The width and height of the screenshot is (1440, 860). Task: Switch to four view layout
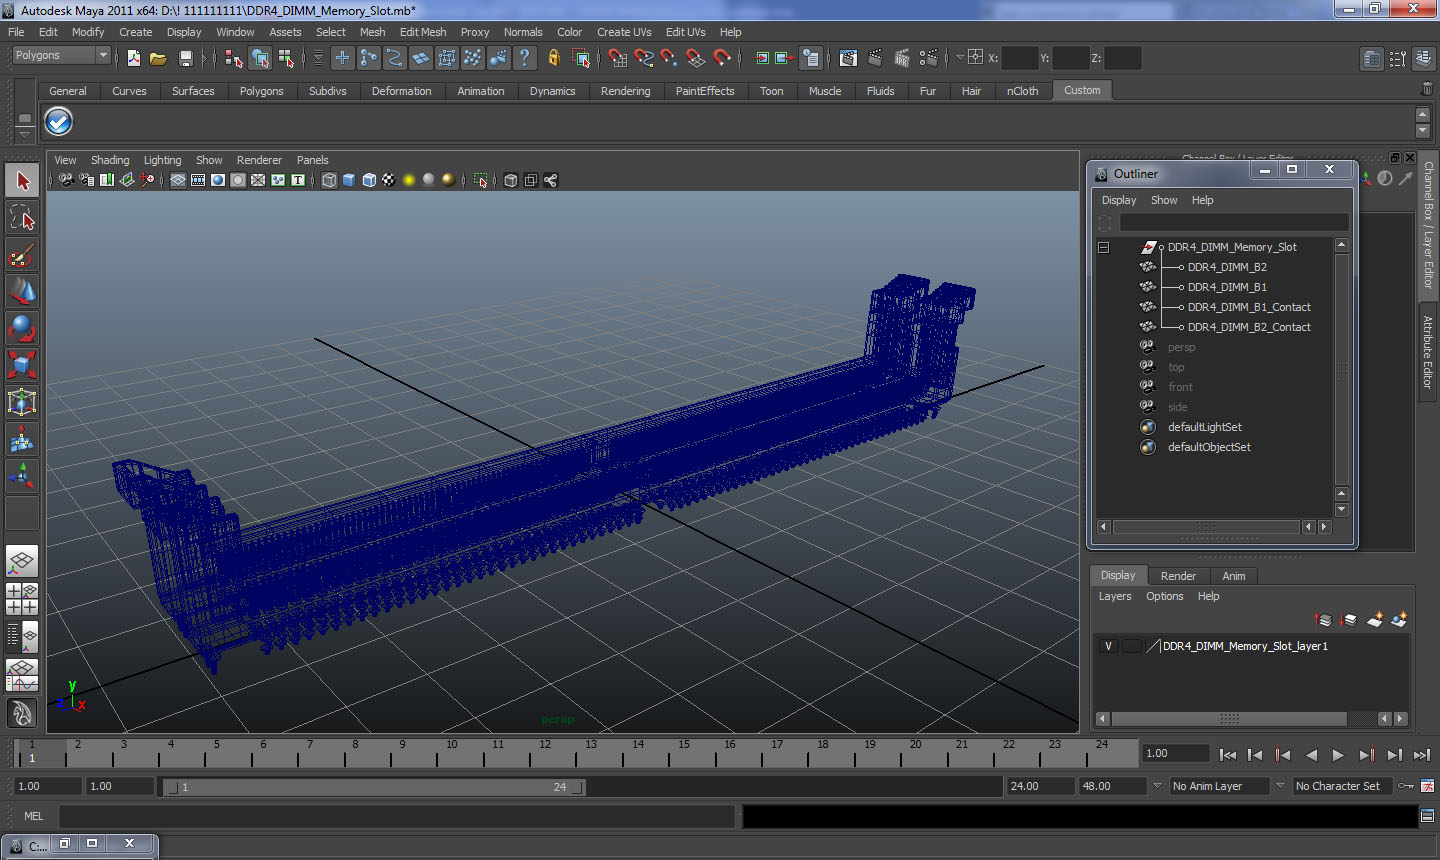(22, 598)
